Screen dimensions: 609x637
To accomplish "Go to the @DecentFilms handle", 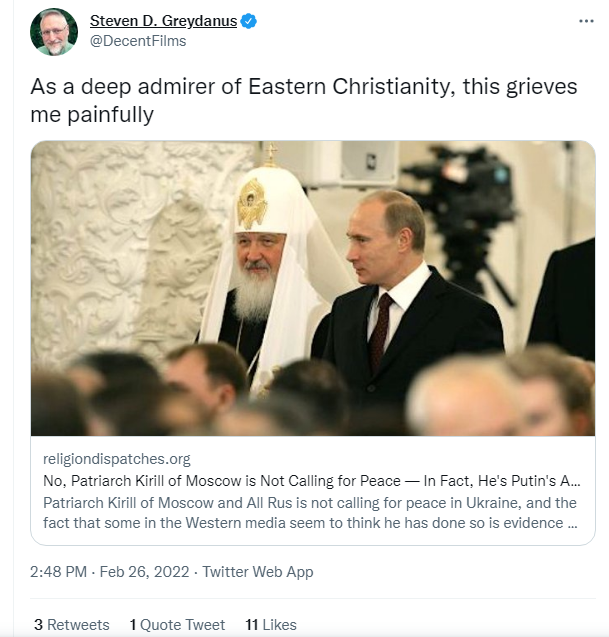I will 138,41.
